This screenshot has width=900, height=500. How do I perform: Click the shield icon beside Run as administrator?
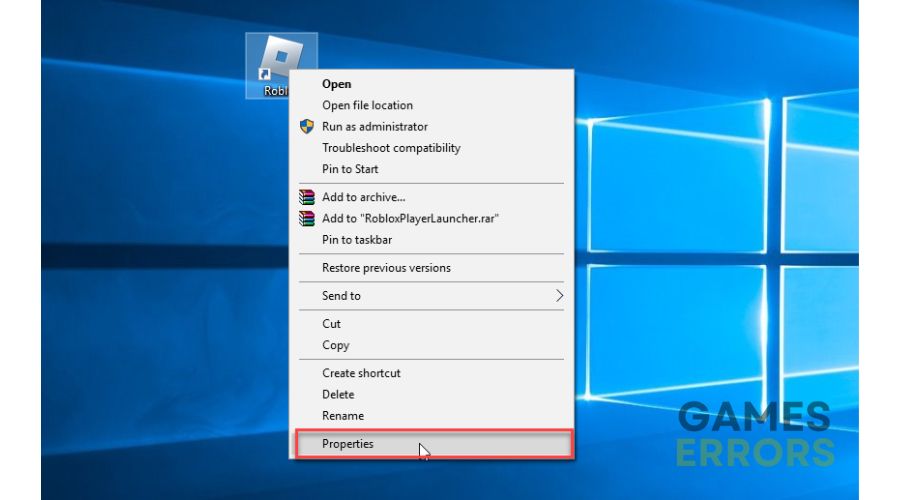307,126
